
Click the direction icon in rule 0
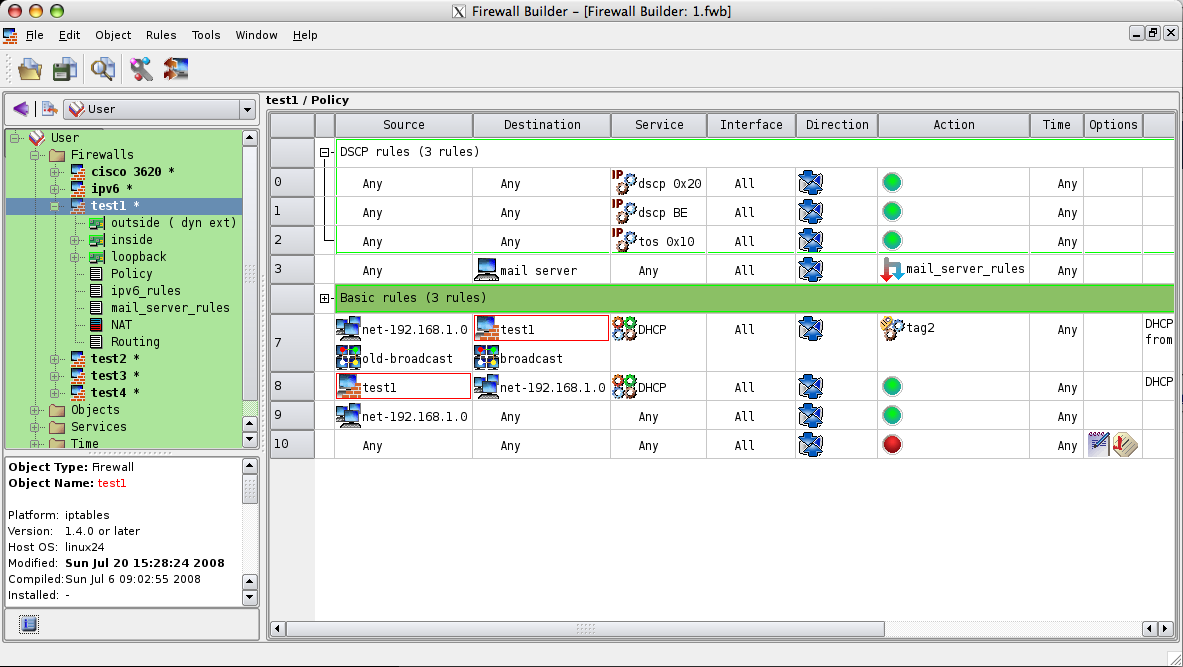point(810,183)
